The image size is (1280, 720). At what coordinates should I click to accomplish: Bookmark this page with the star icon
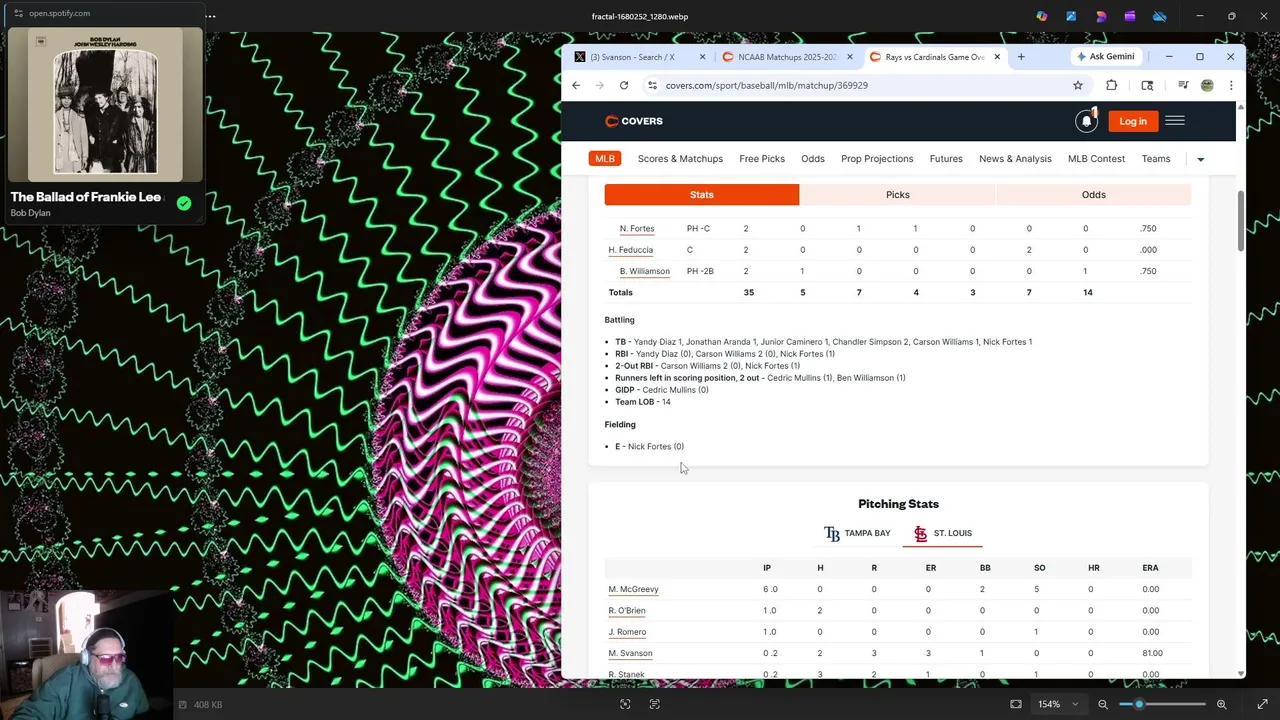(1078, 85)
